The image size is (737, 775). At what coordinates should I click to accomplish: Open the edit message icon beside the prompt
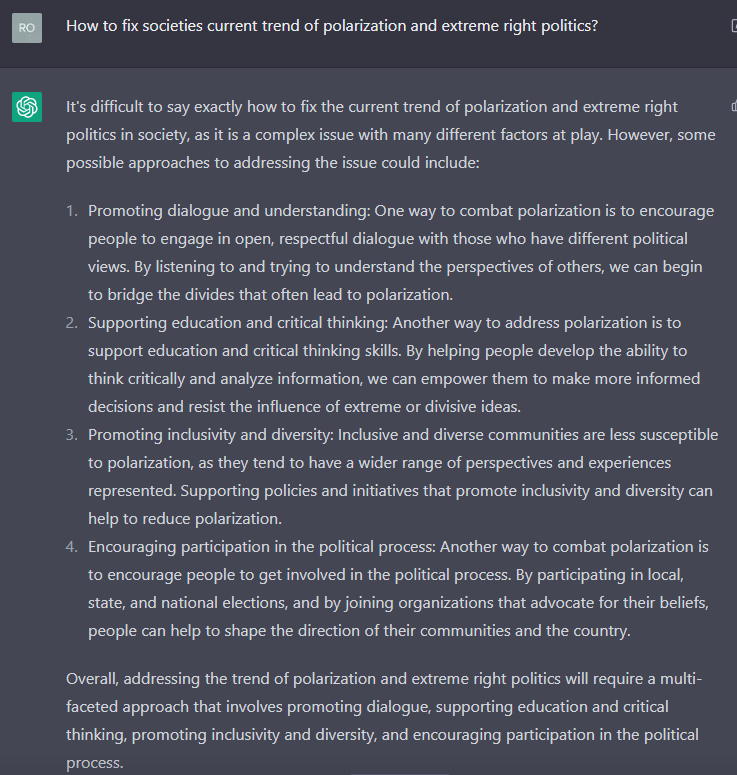click(x=734, y=26)
